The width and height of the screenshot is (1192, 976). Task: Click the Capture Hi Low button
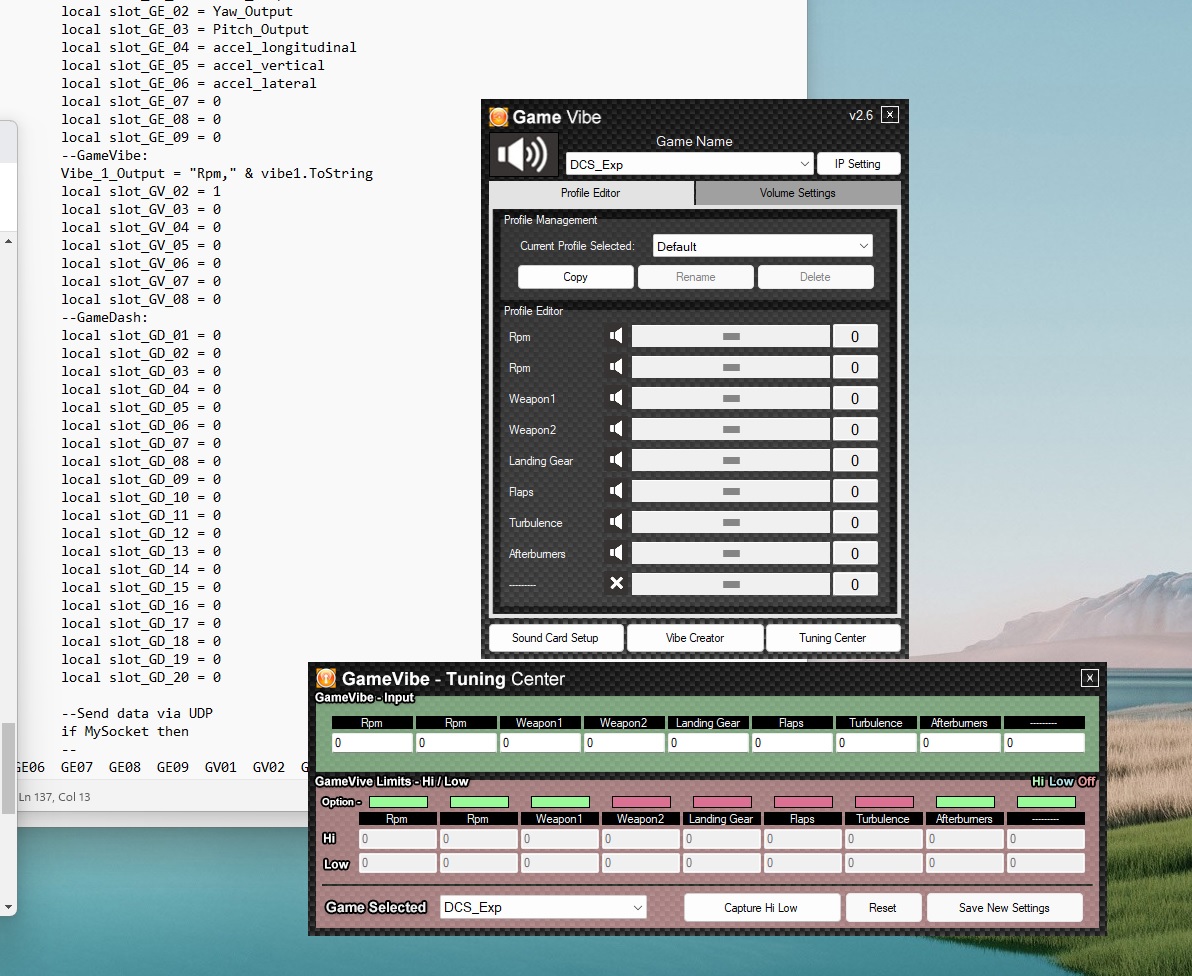tap(761, 908)
